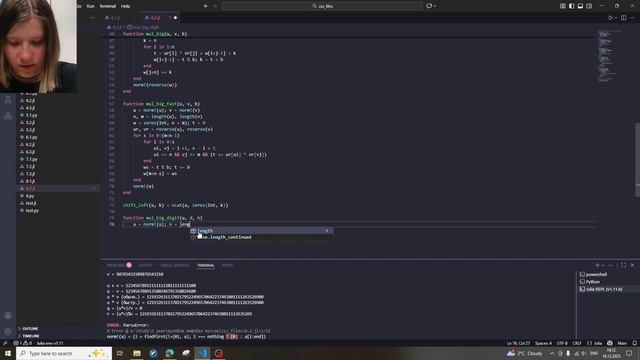Open the Run menu

(x=91, y=6)
